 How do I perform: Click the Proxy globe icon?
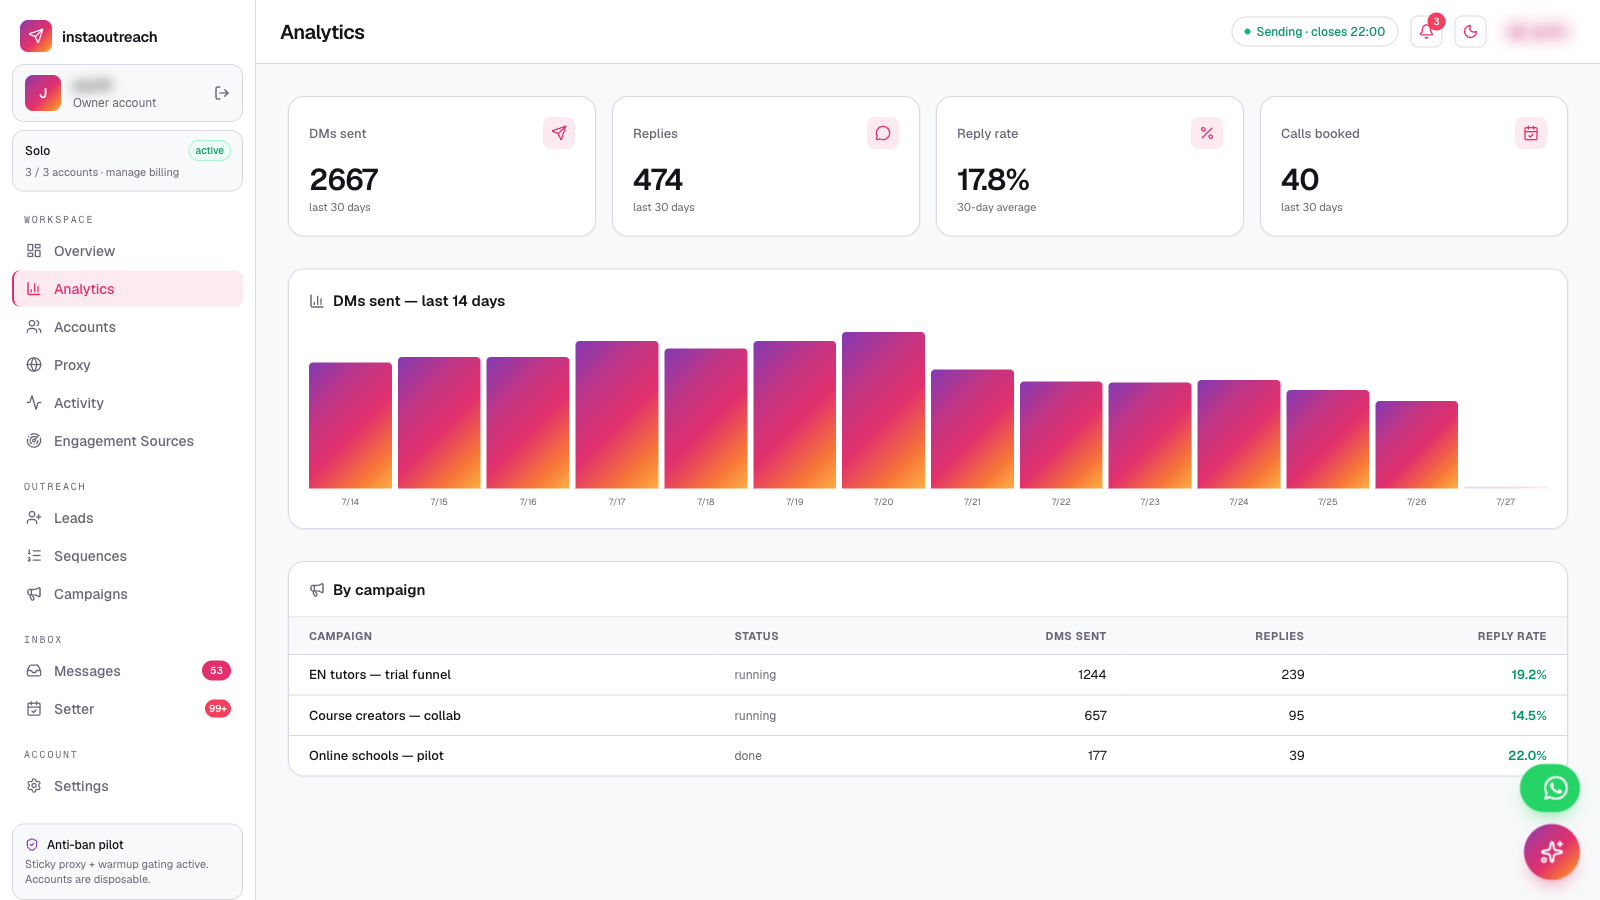(34, 365)
